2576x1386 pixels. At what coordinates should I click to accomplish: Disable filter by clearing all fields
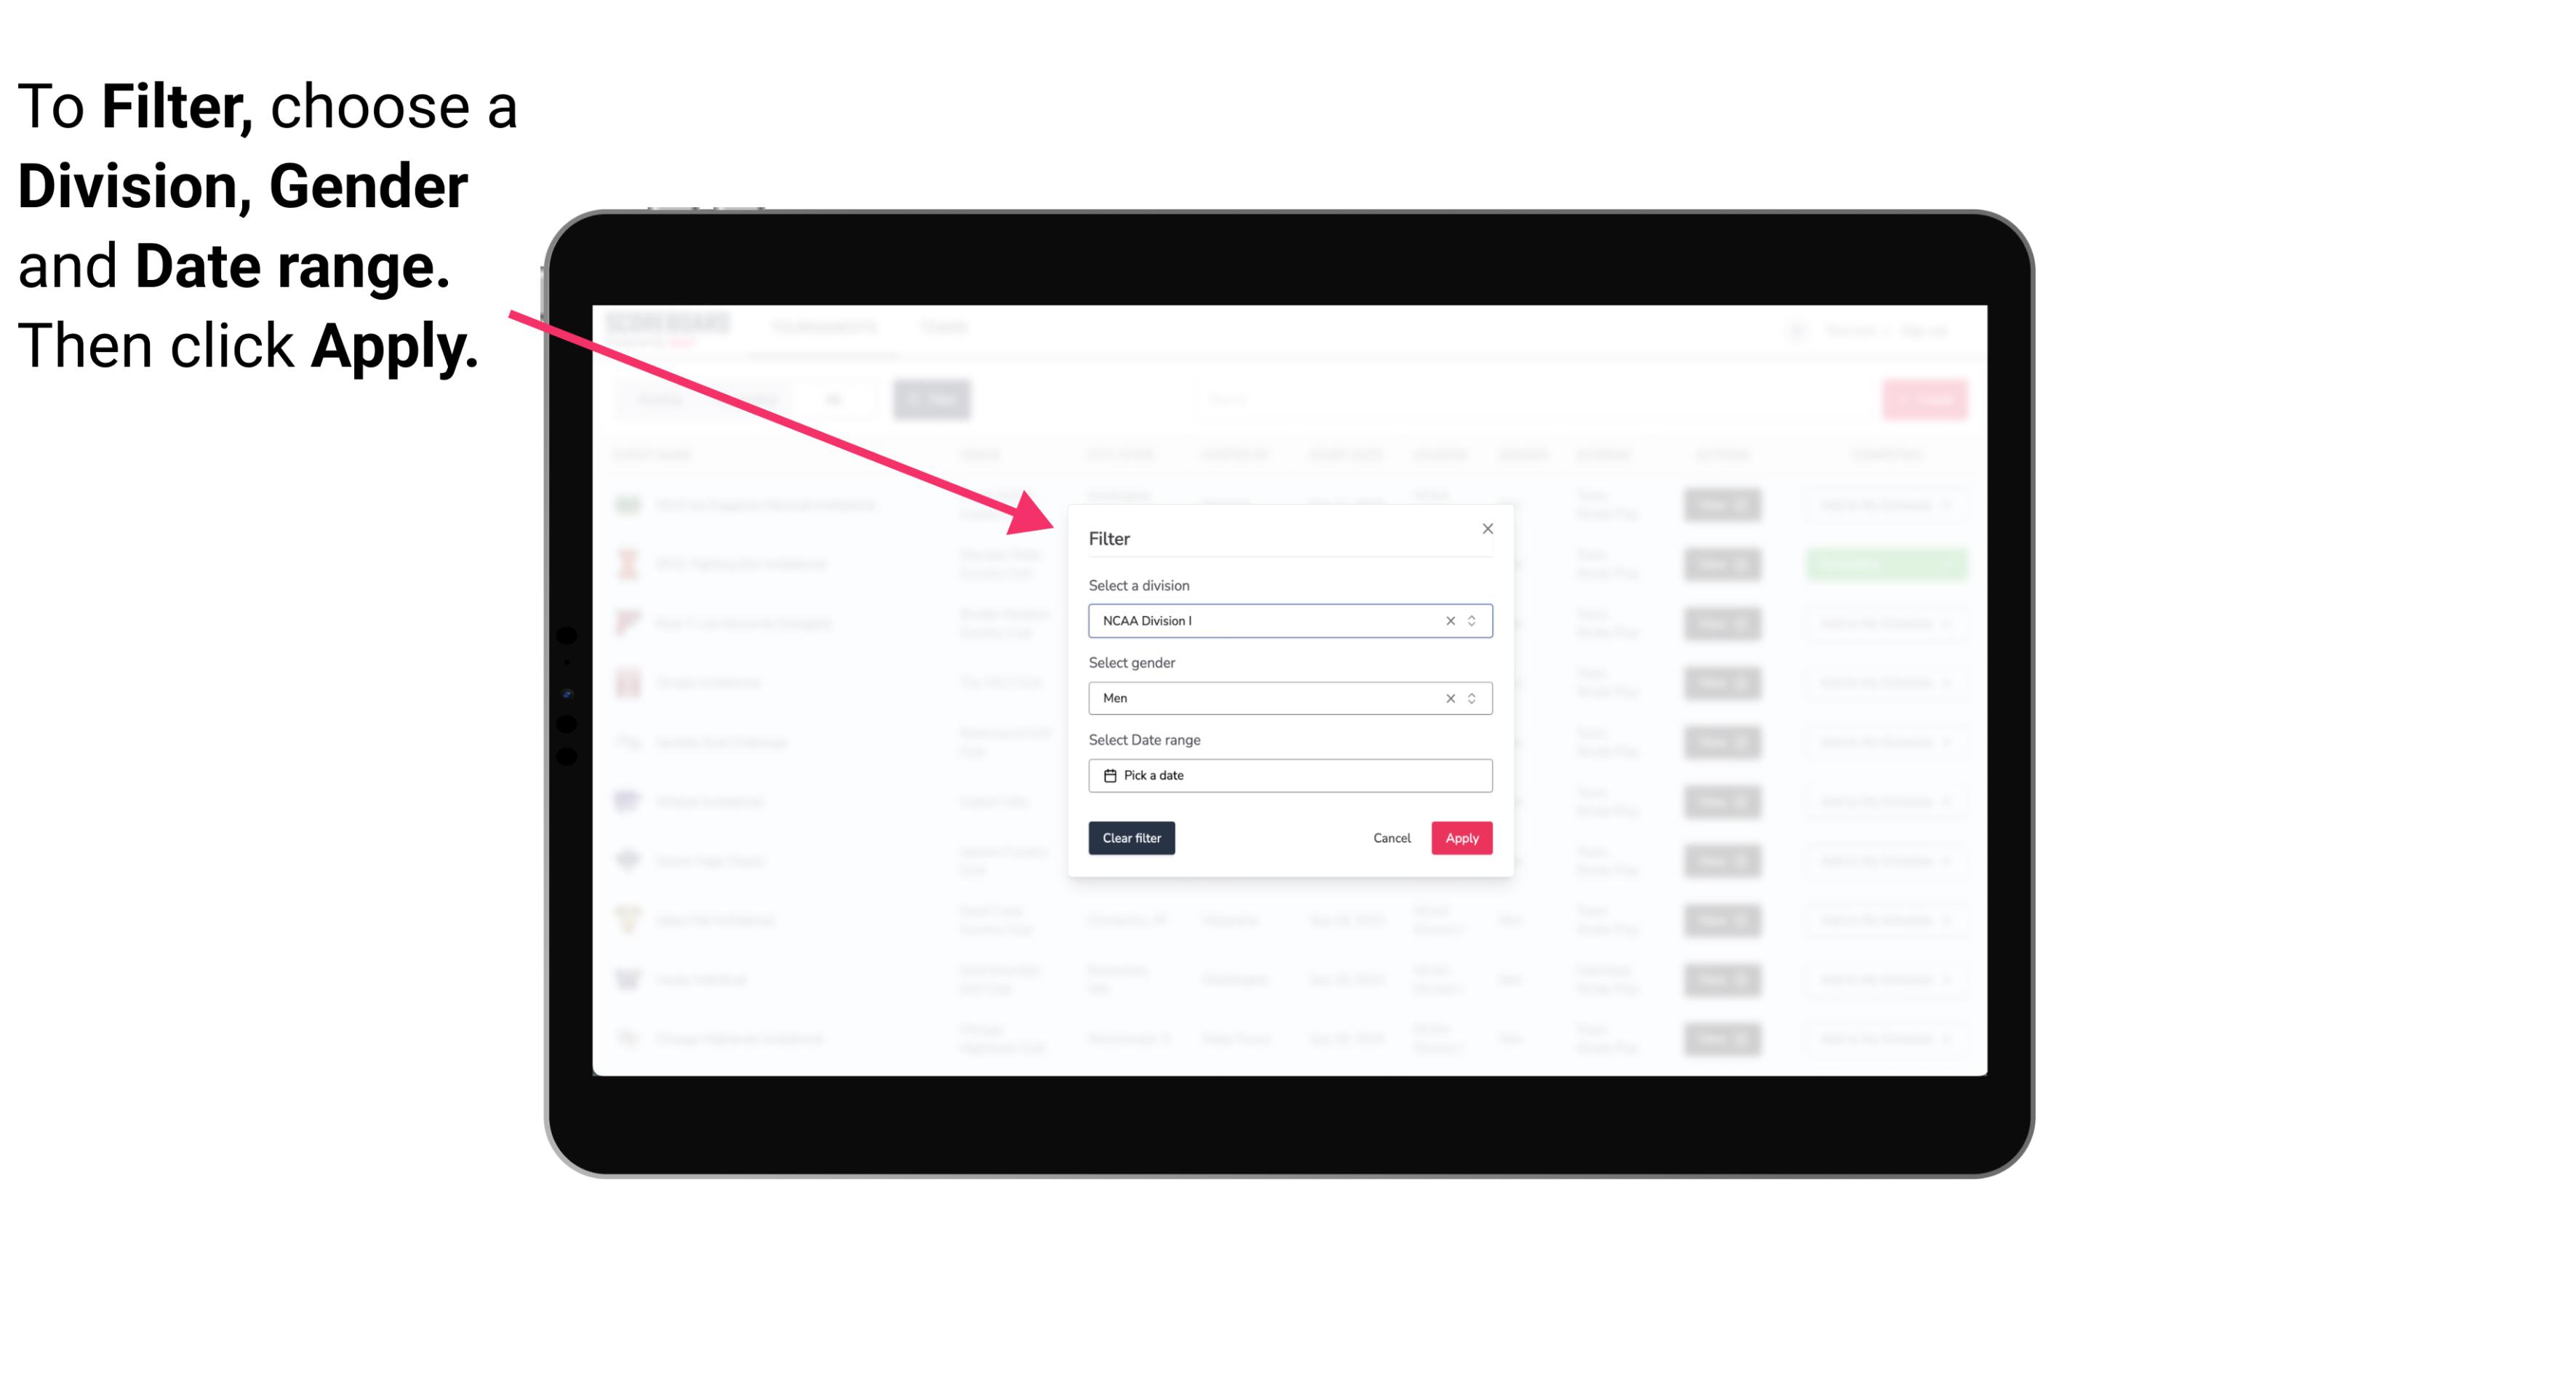1132,838
